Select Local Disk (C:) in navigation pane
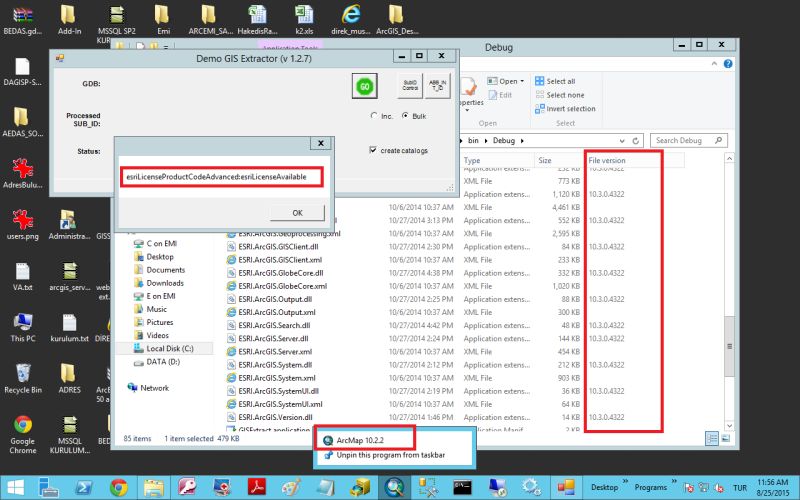800x500 pixels. [164, 348]
